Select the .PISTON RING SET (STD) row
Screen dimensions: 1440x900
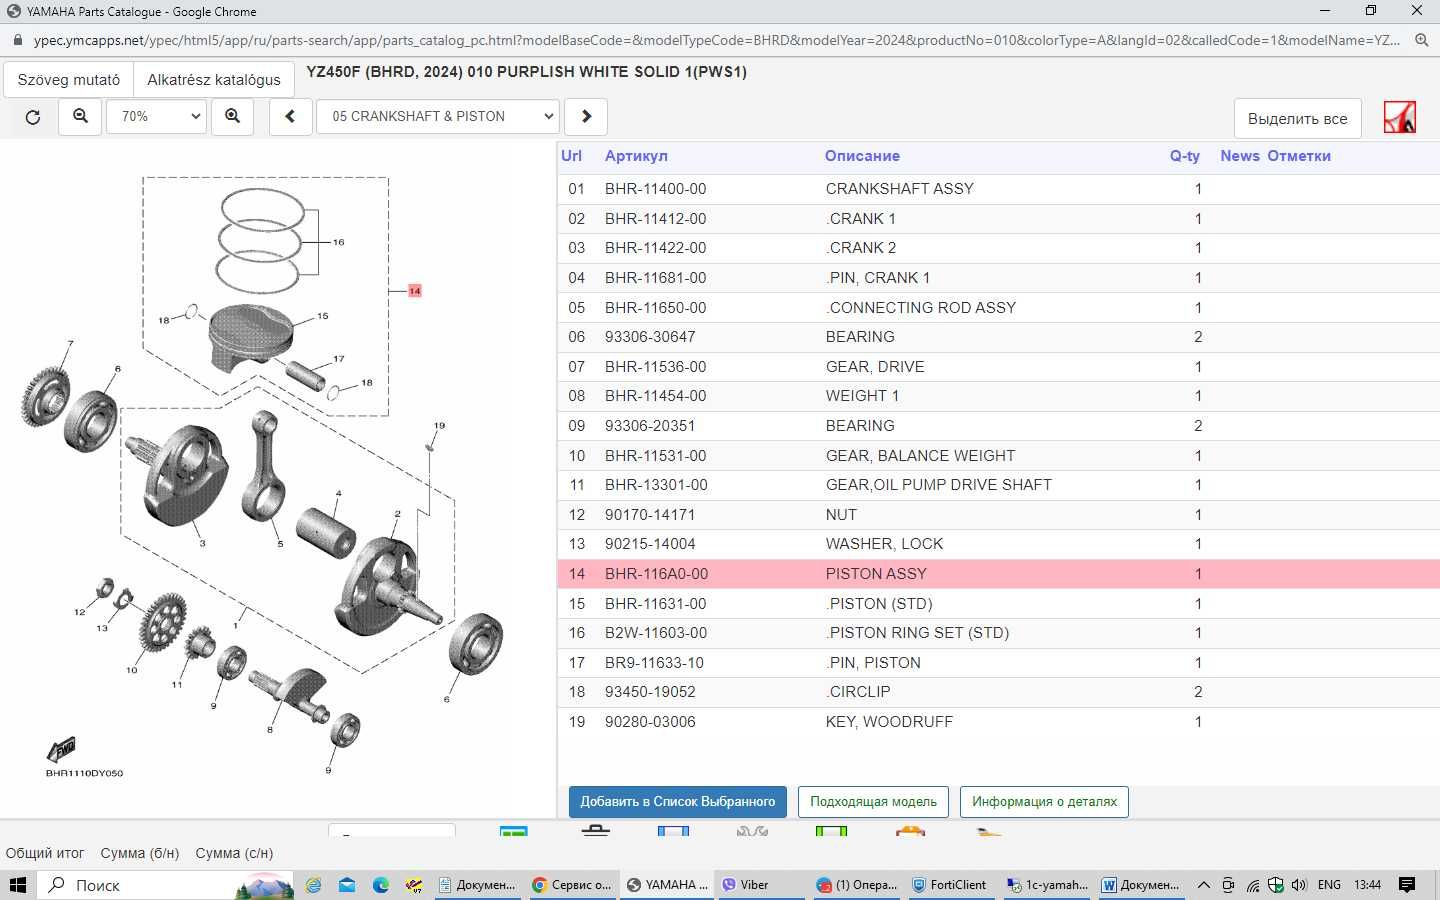point(998,633)
